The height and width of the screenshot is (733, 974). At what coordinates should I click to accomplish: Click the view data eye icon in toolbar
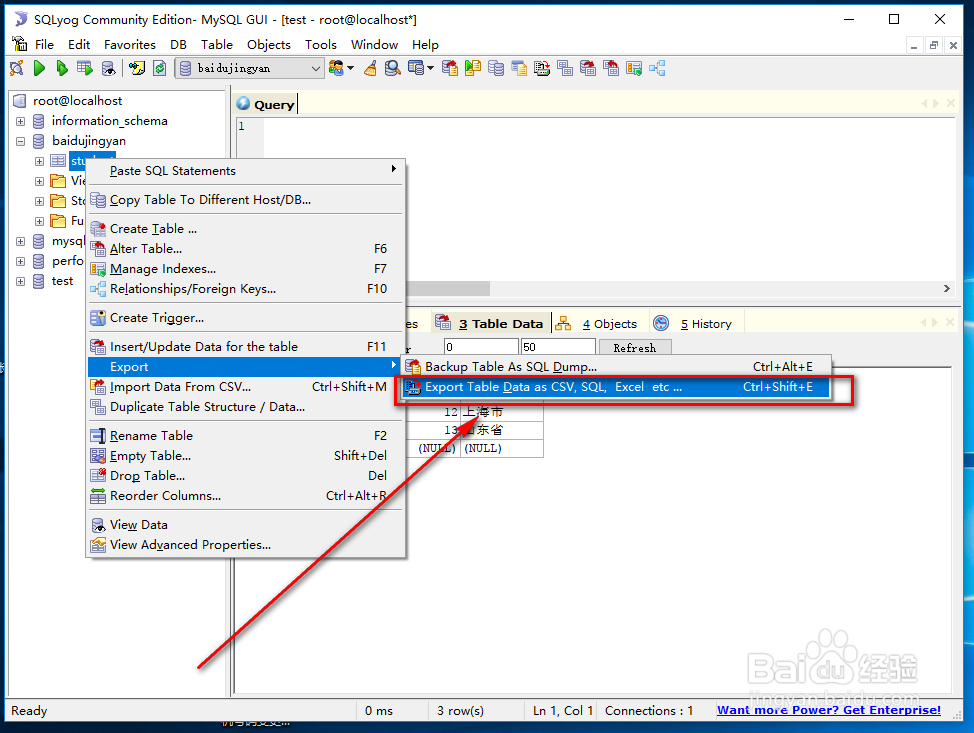pos(109,68)
